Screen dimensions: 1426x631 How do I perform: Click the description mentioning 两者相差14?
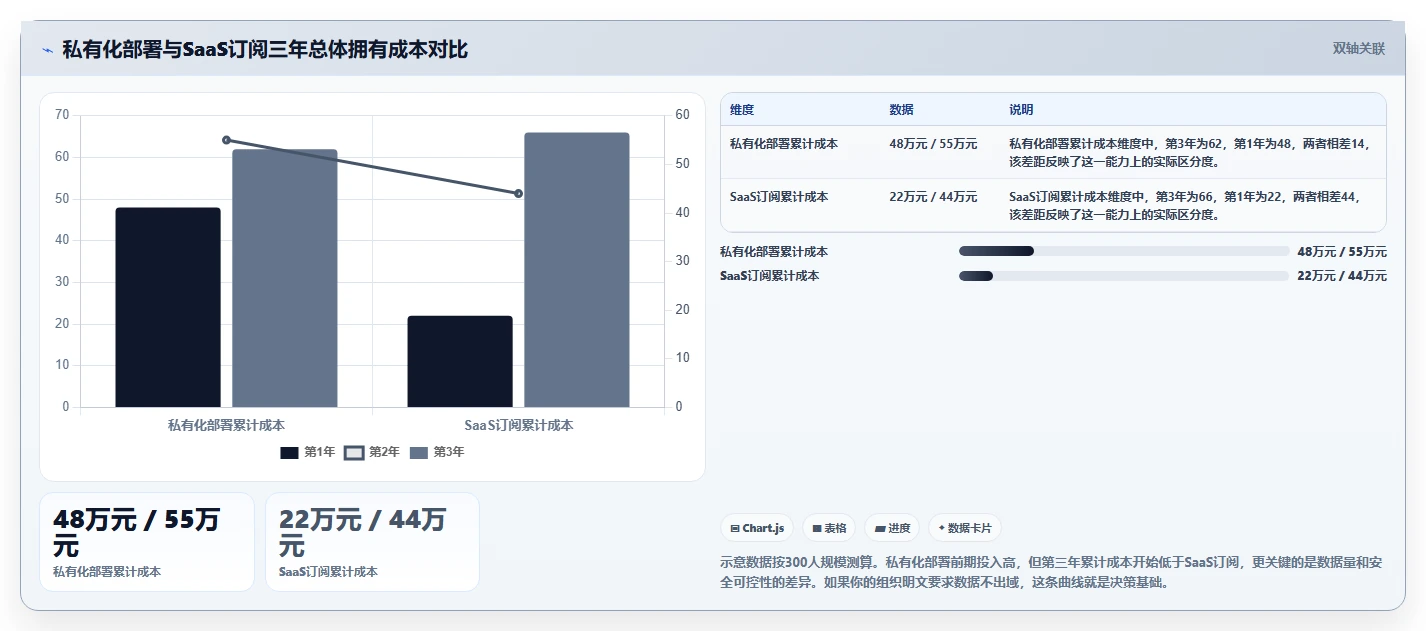pyautogui.click(x=1188, y=152)
